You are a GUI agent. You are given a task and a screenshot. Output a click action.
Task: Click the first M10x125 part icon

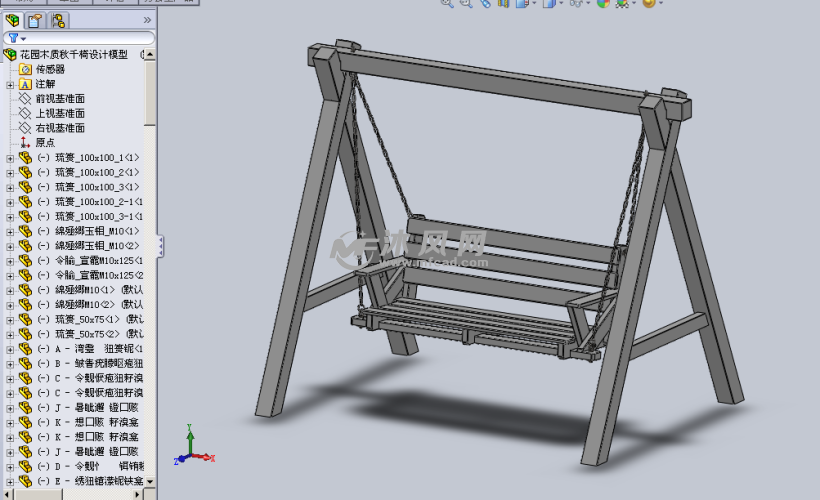(x=25, y=260)
